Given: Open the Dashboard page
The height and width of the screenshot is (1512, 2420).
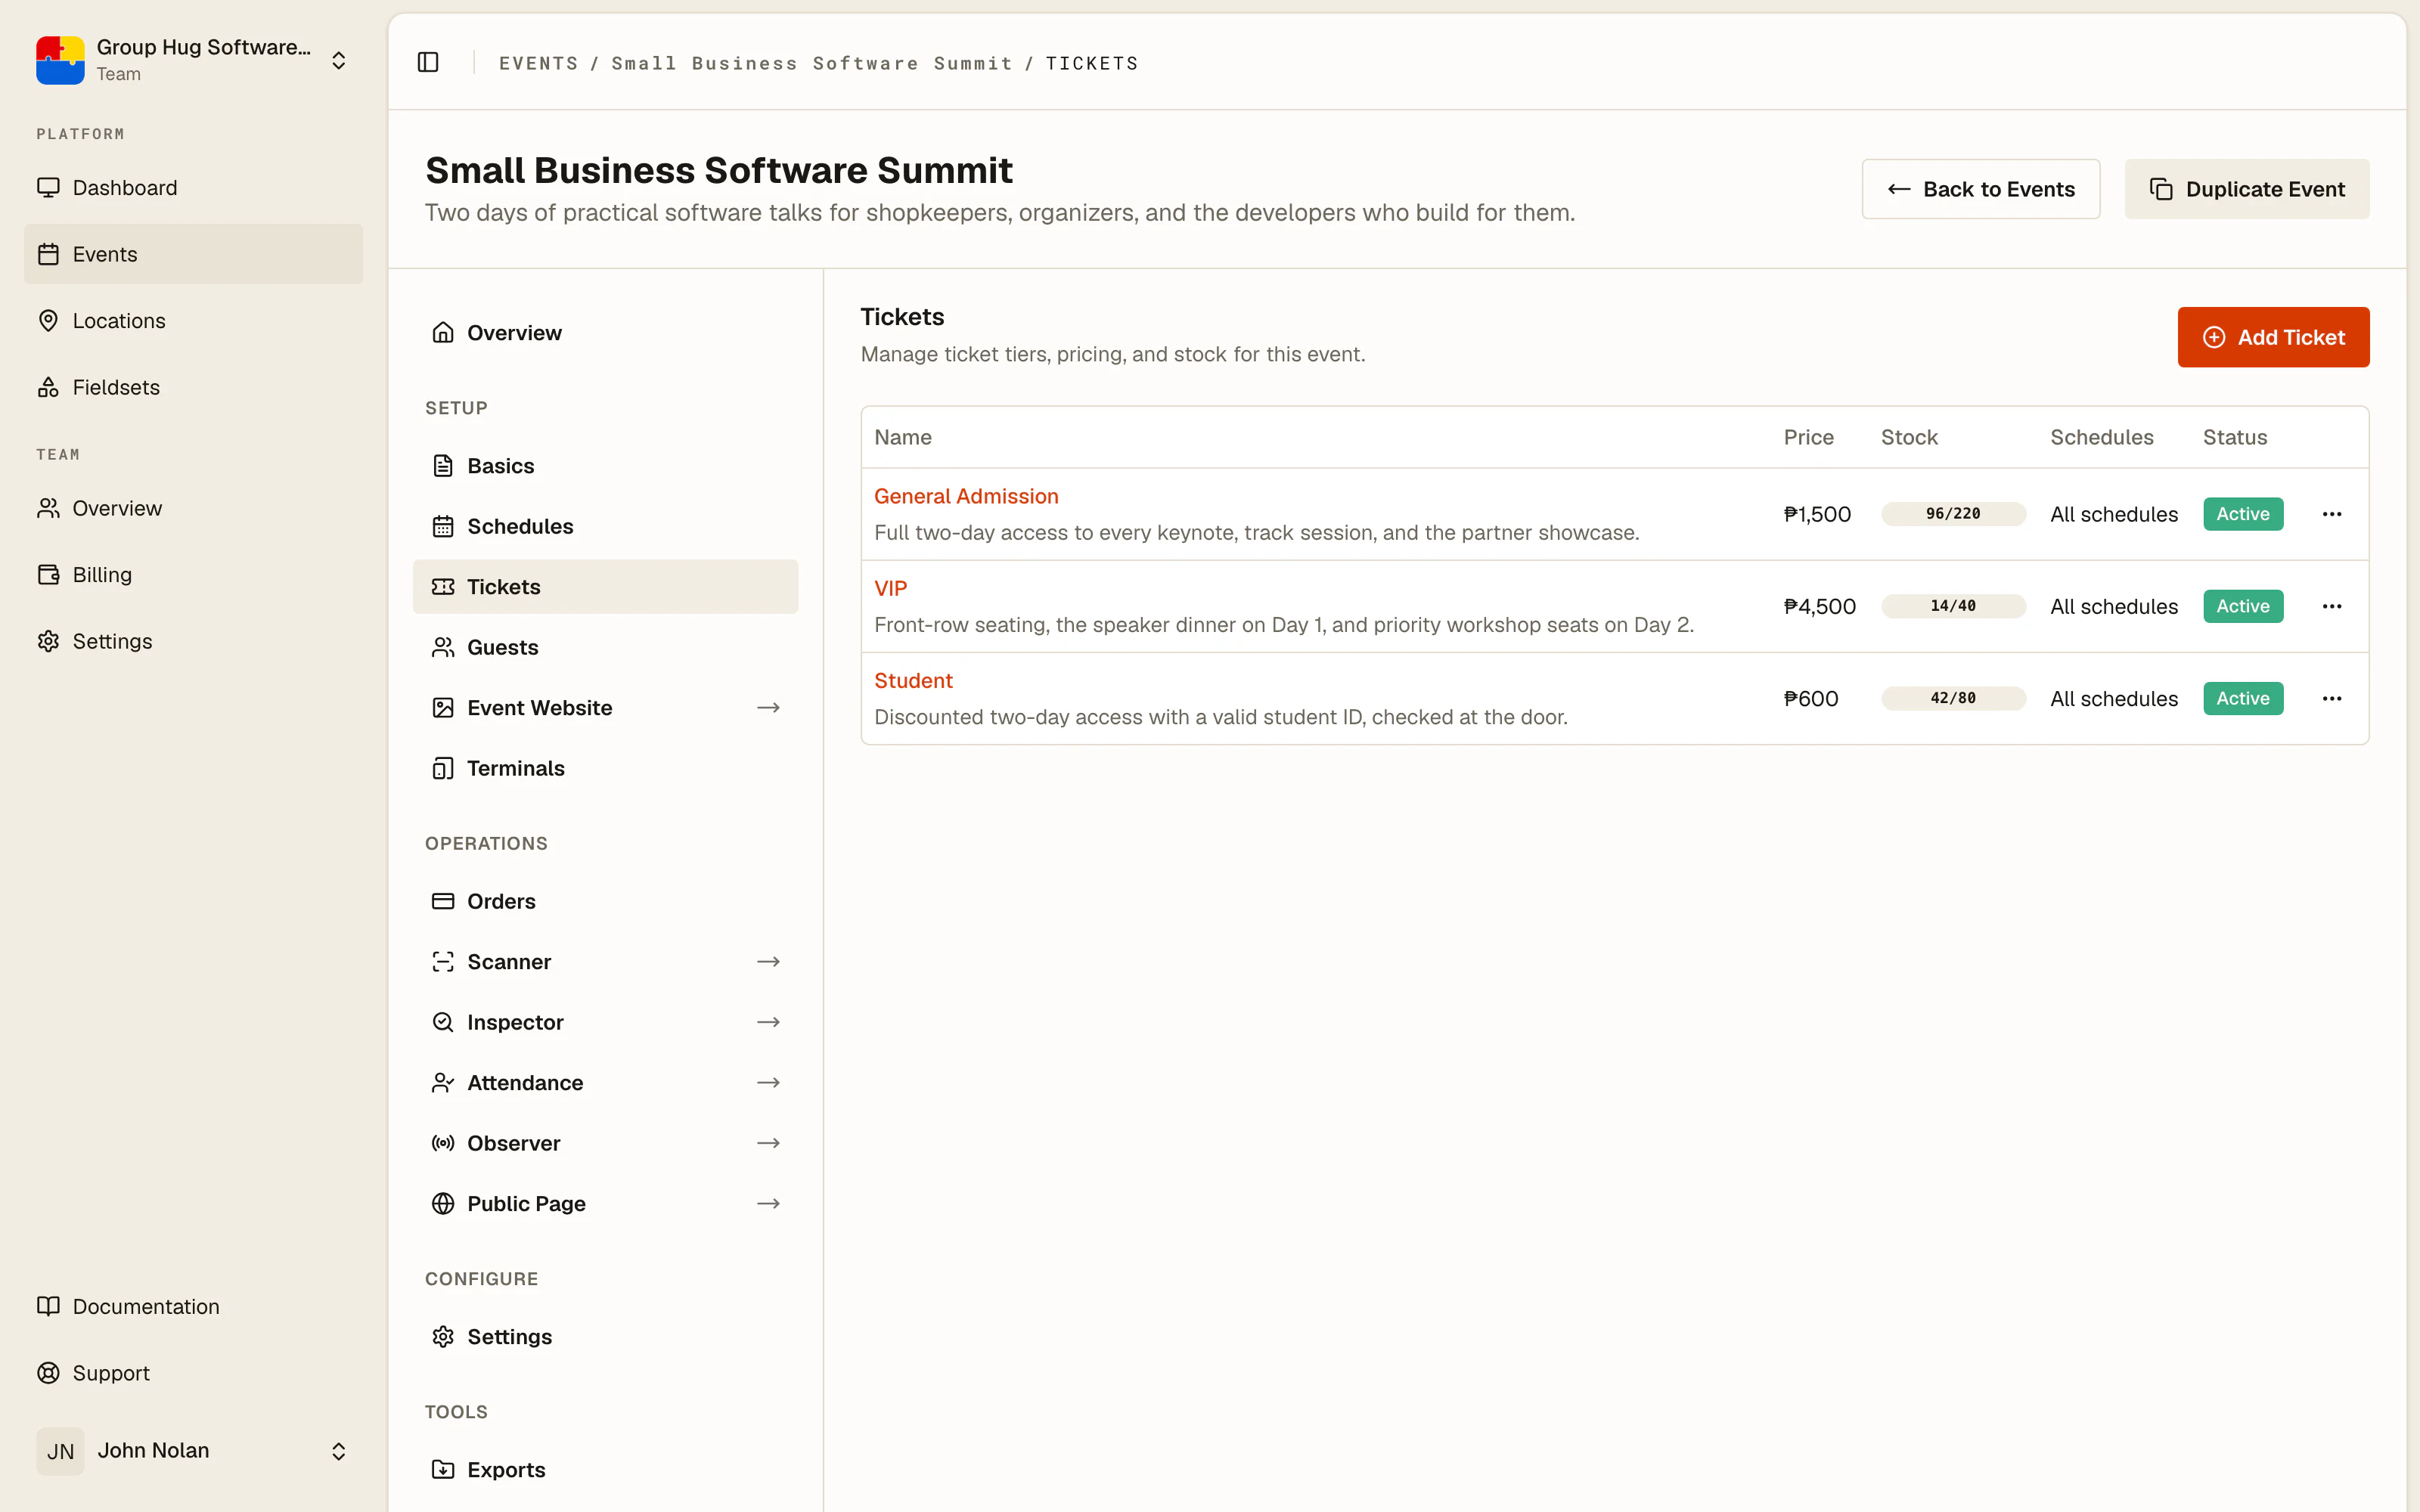Looking at the screenshot, I should point(194,187).
